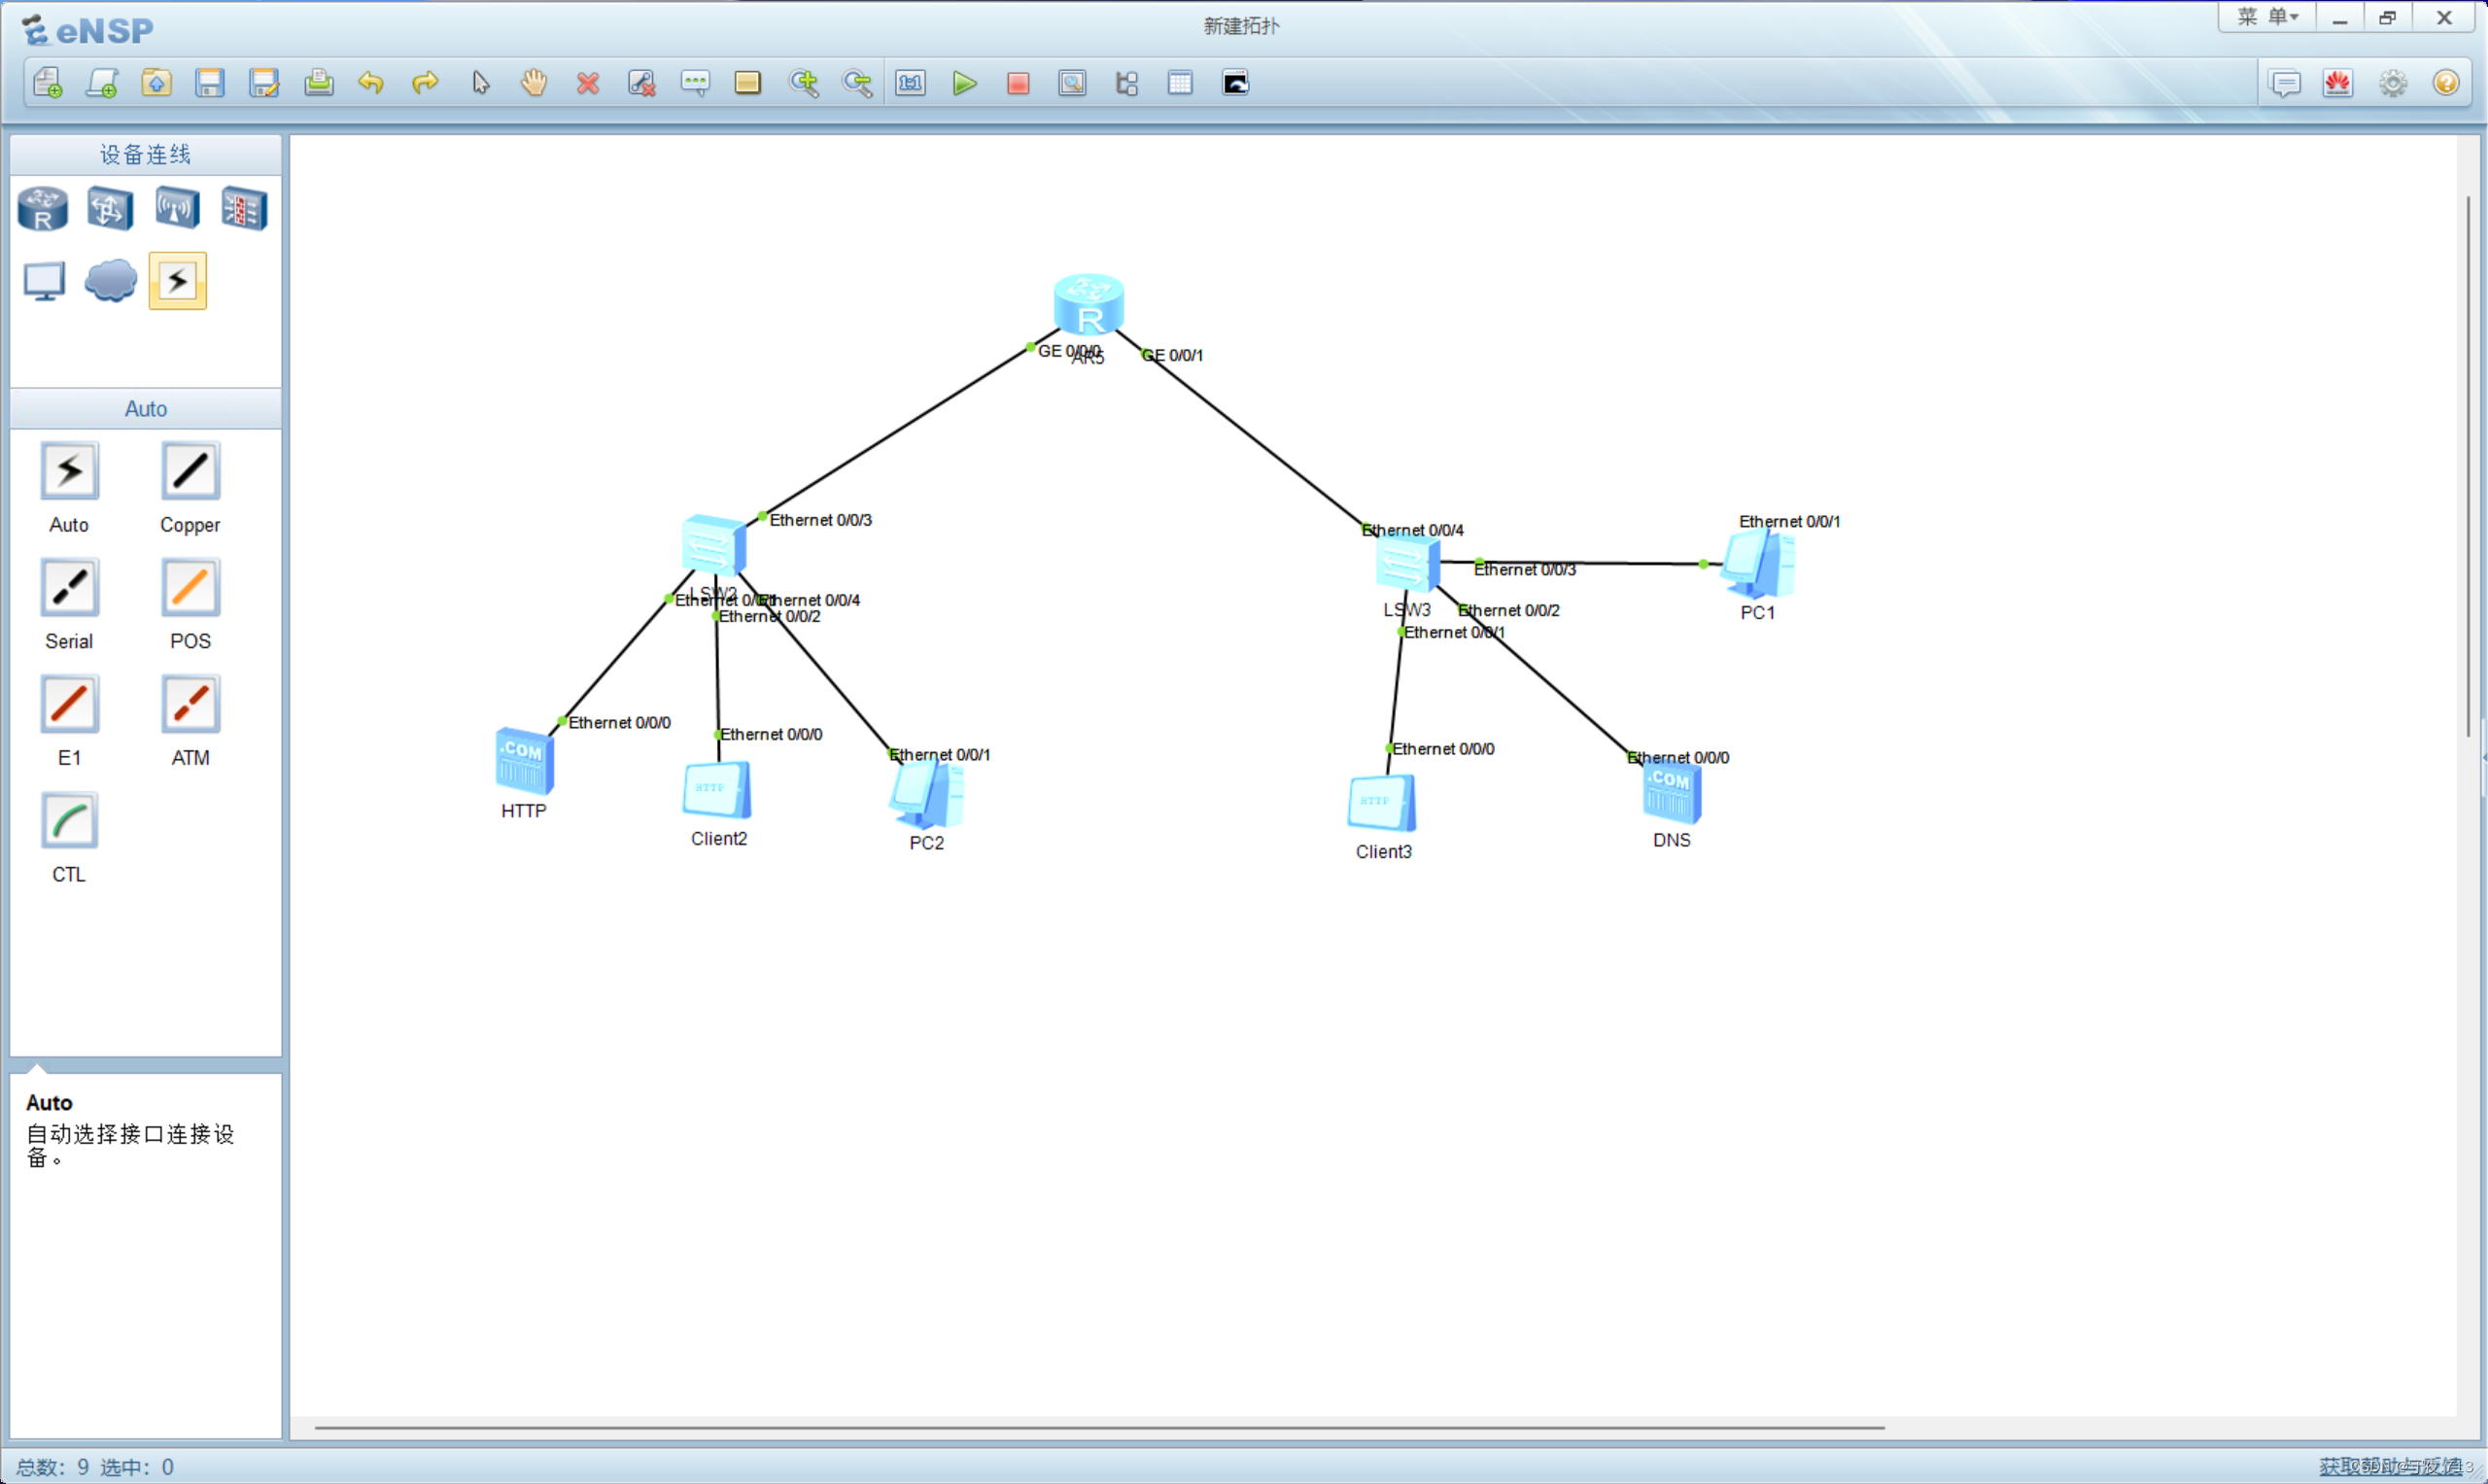2488x1484 pixels.
Task: Open the forum chat bubble icon
Action: pos(2286,83)
